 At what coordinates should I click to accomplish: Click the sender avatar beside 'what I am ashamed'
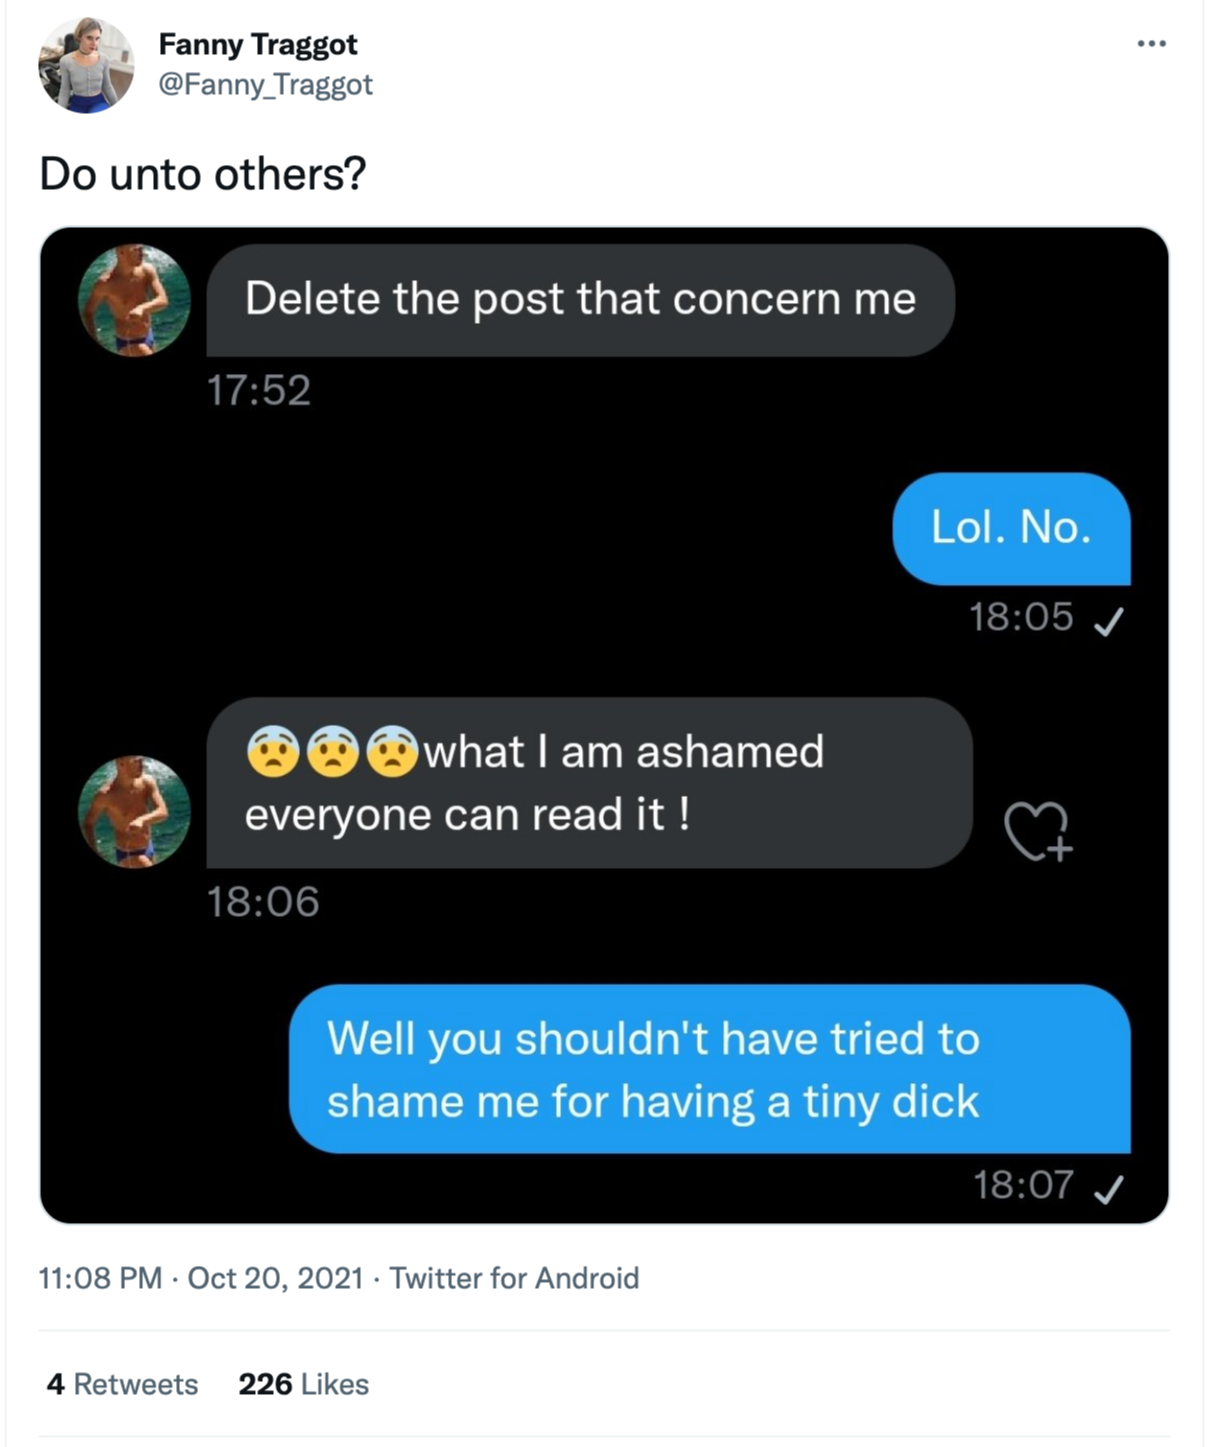[x=134, y=812]
